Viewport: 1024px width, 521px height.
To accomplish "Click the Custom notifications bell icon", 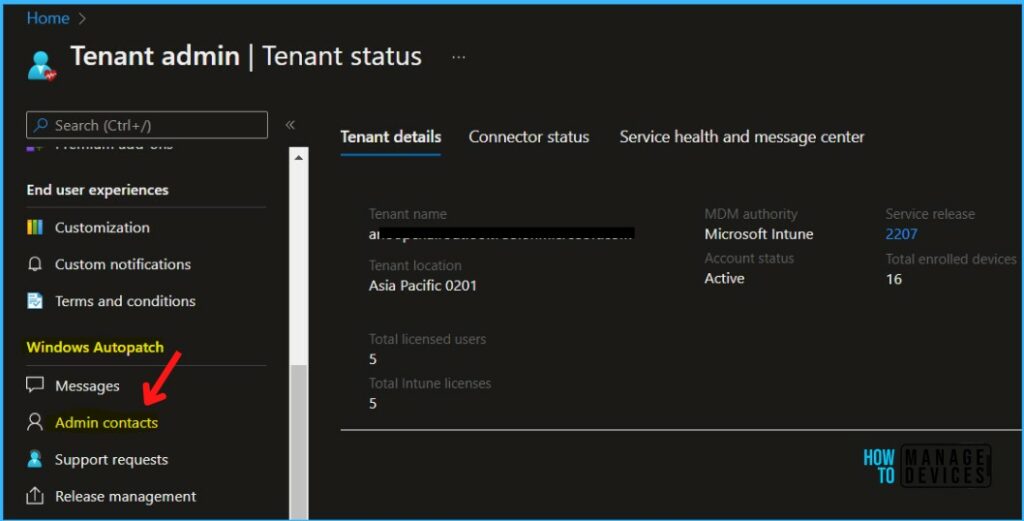I will [35, 264].
